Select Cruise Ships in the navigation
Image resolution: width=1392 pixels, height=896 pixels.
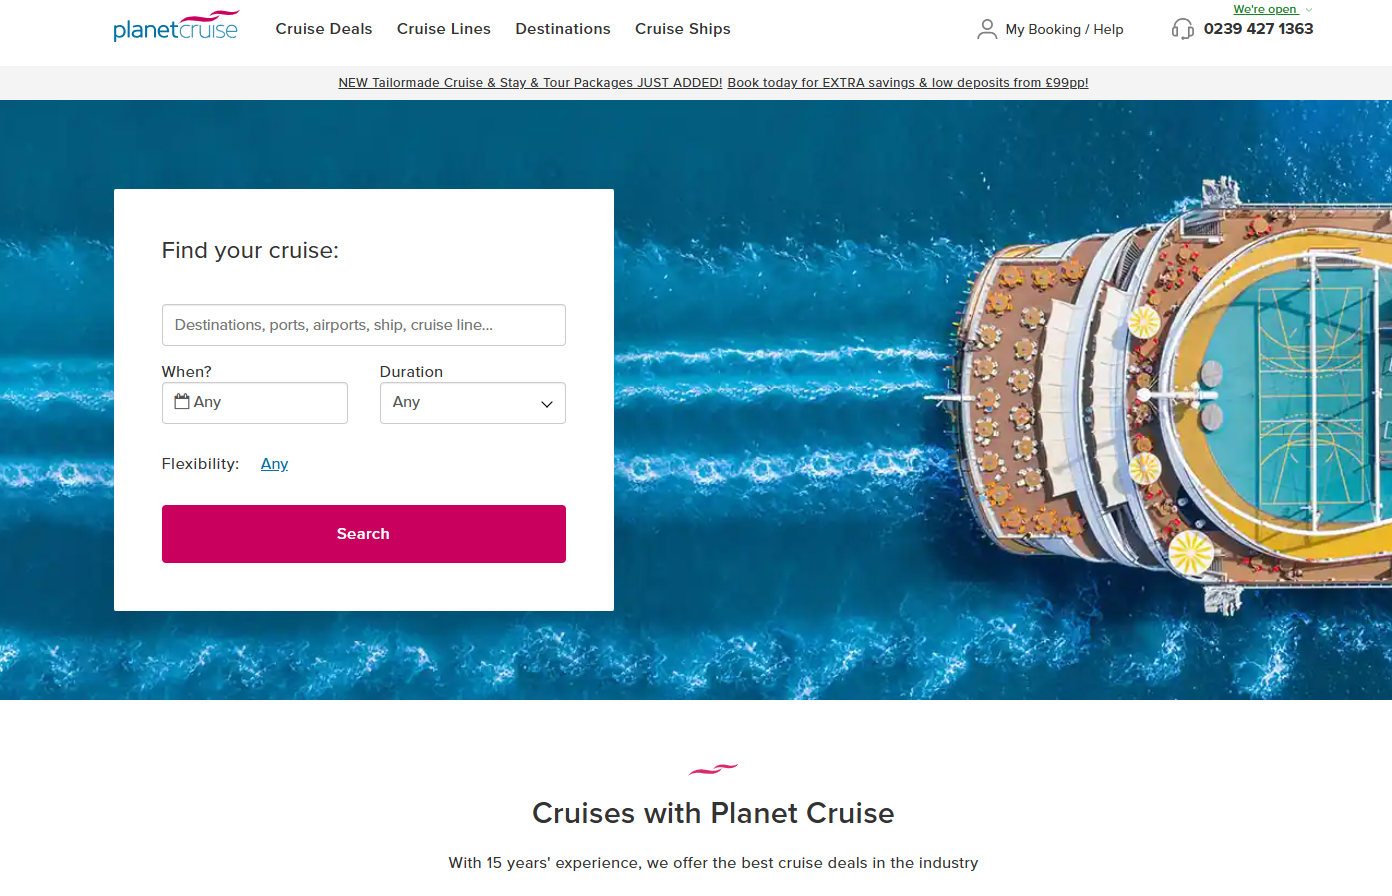683,29
